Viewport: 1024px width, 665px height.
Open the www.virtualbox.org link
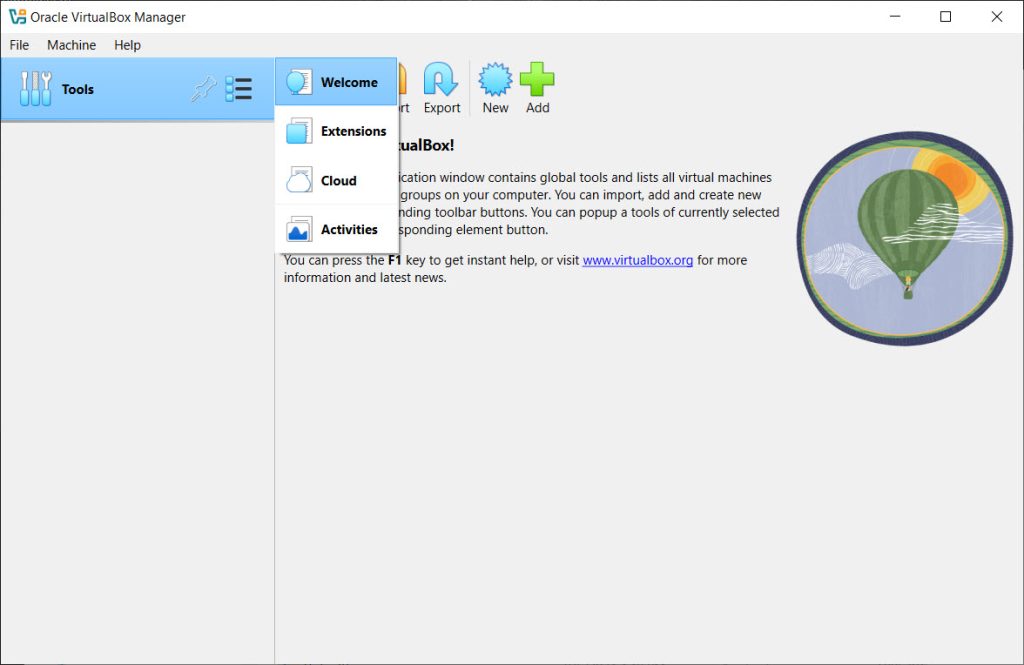pyautogui.click(x=637, y=260)
